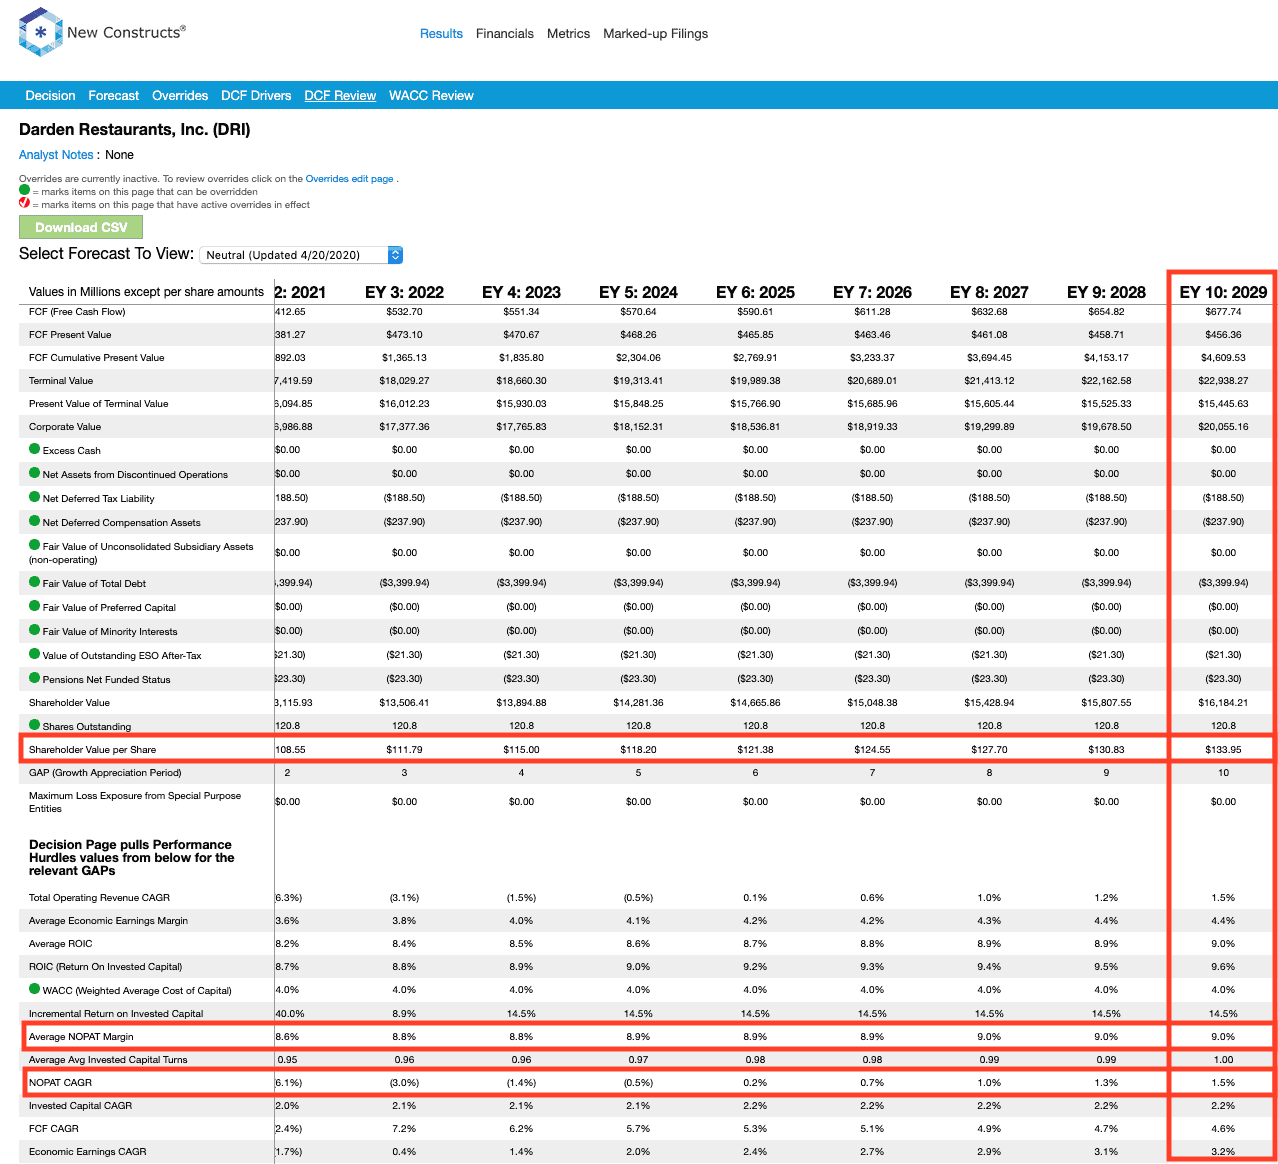Click green dot beside Value of Outstanding ESO After-Tax
This screenshot has width=1278, height=1164.
35,654
